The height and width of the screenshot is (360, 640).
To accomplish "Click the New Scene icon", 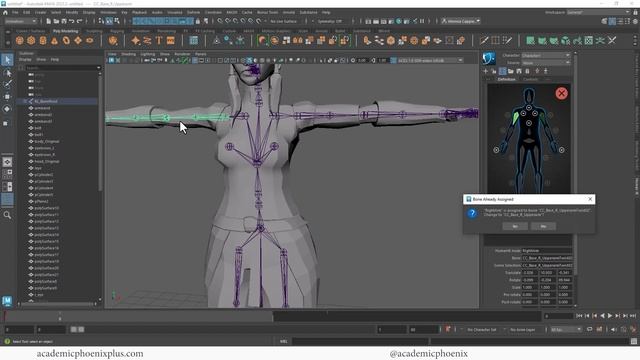I will 49,21.
